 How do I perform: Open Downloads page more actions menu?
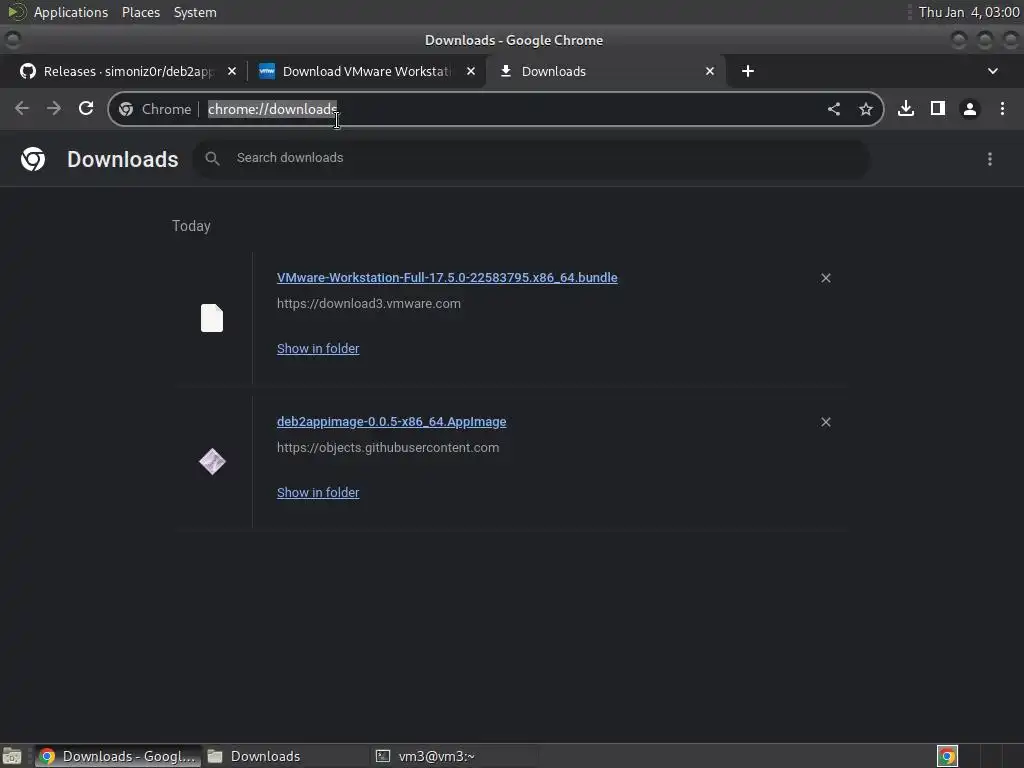pos(990,159)
